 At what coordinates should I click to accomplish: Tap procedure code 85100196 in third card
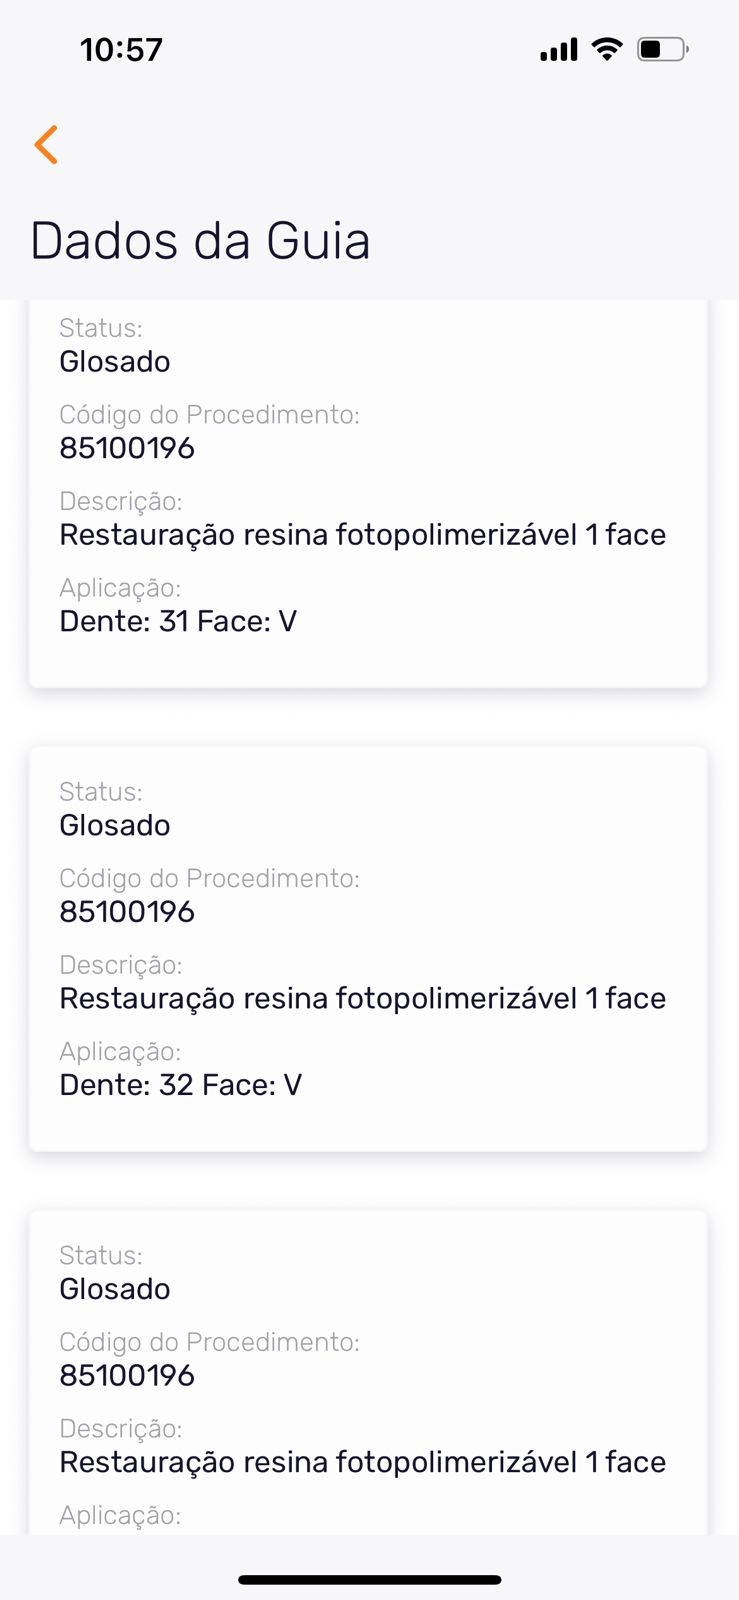[x=127, y=1376]
